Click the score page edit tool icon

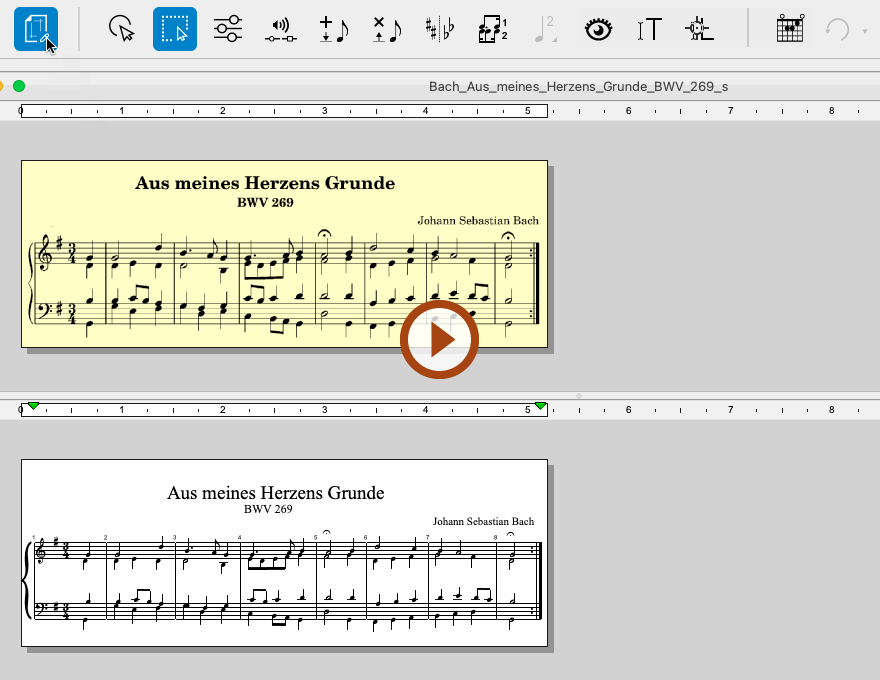tap(36, 29)
